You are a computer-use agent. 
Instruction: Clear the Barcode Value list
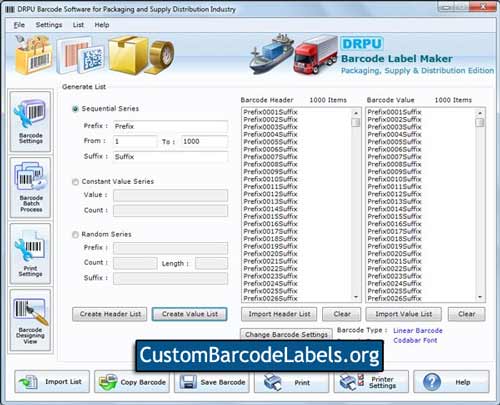pyautogui.click(x=467, y=314)
